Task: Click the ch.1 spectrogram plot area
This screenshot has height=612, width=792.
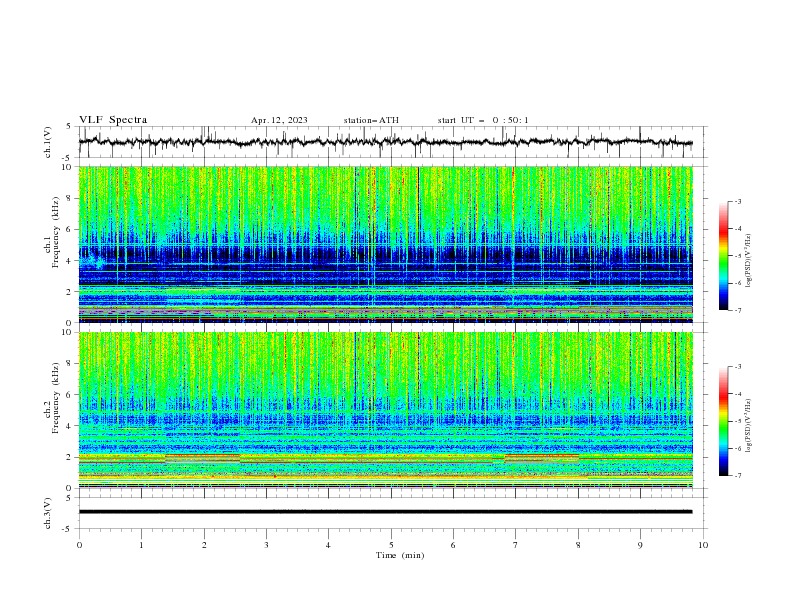Action: coord(385,244)
